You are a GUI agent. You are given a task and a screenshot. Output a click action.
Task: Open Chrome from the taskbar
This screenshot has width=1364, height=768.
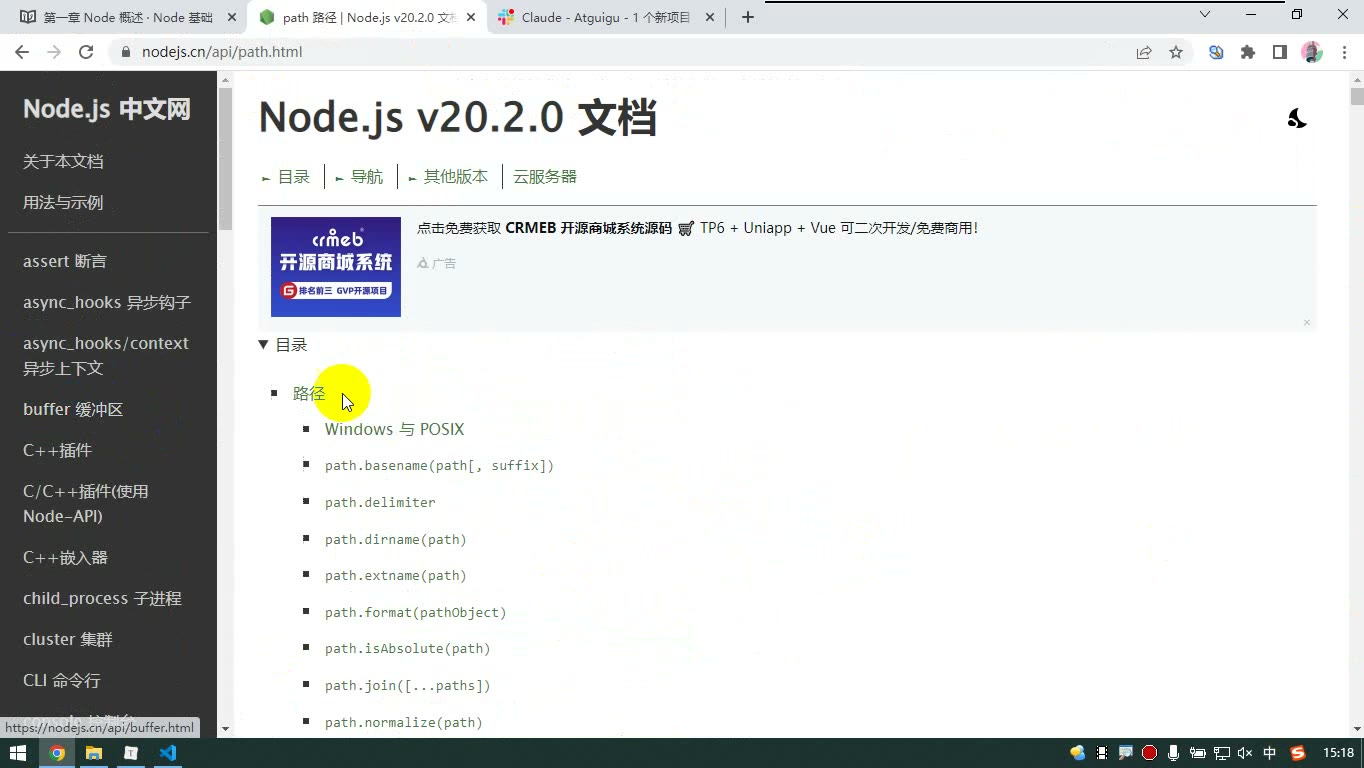tap(57, 753)
